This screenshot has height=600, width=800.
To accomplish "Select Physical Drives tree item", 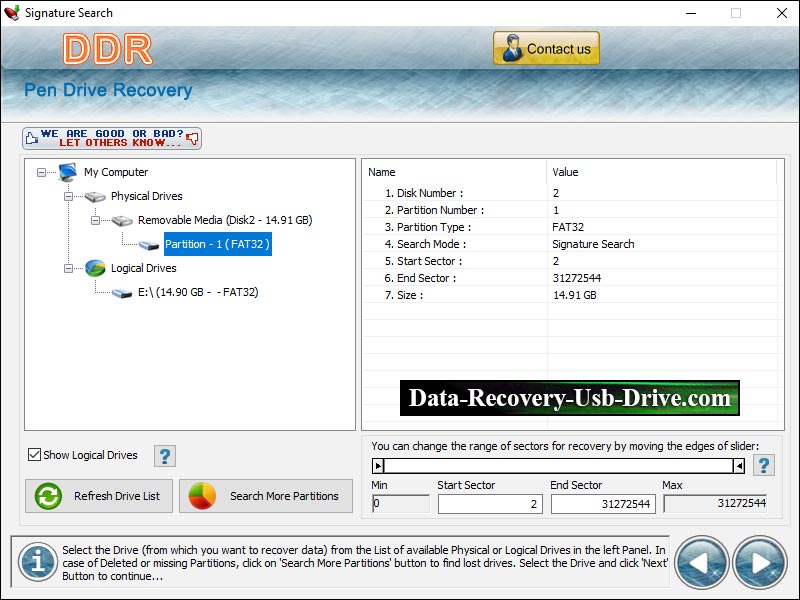I will (146, 196).
